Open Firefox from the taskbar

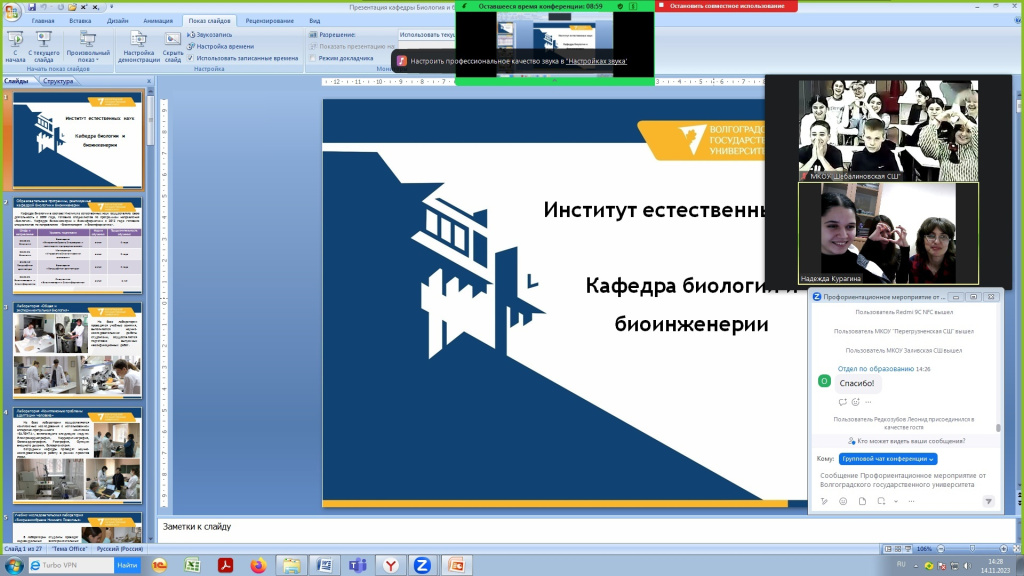click(259, 566)
